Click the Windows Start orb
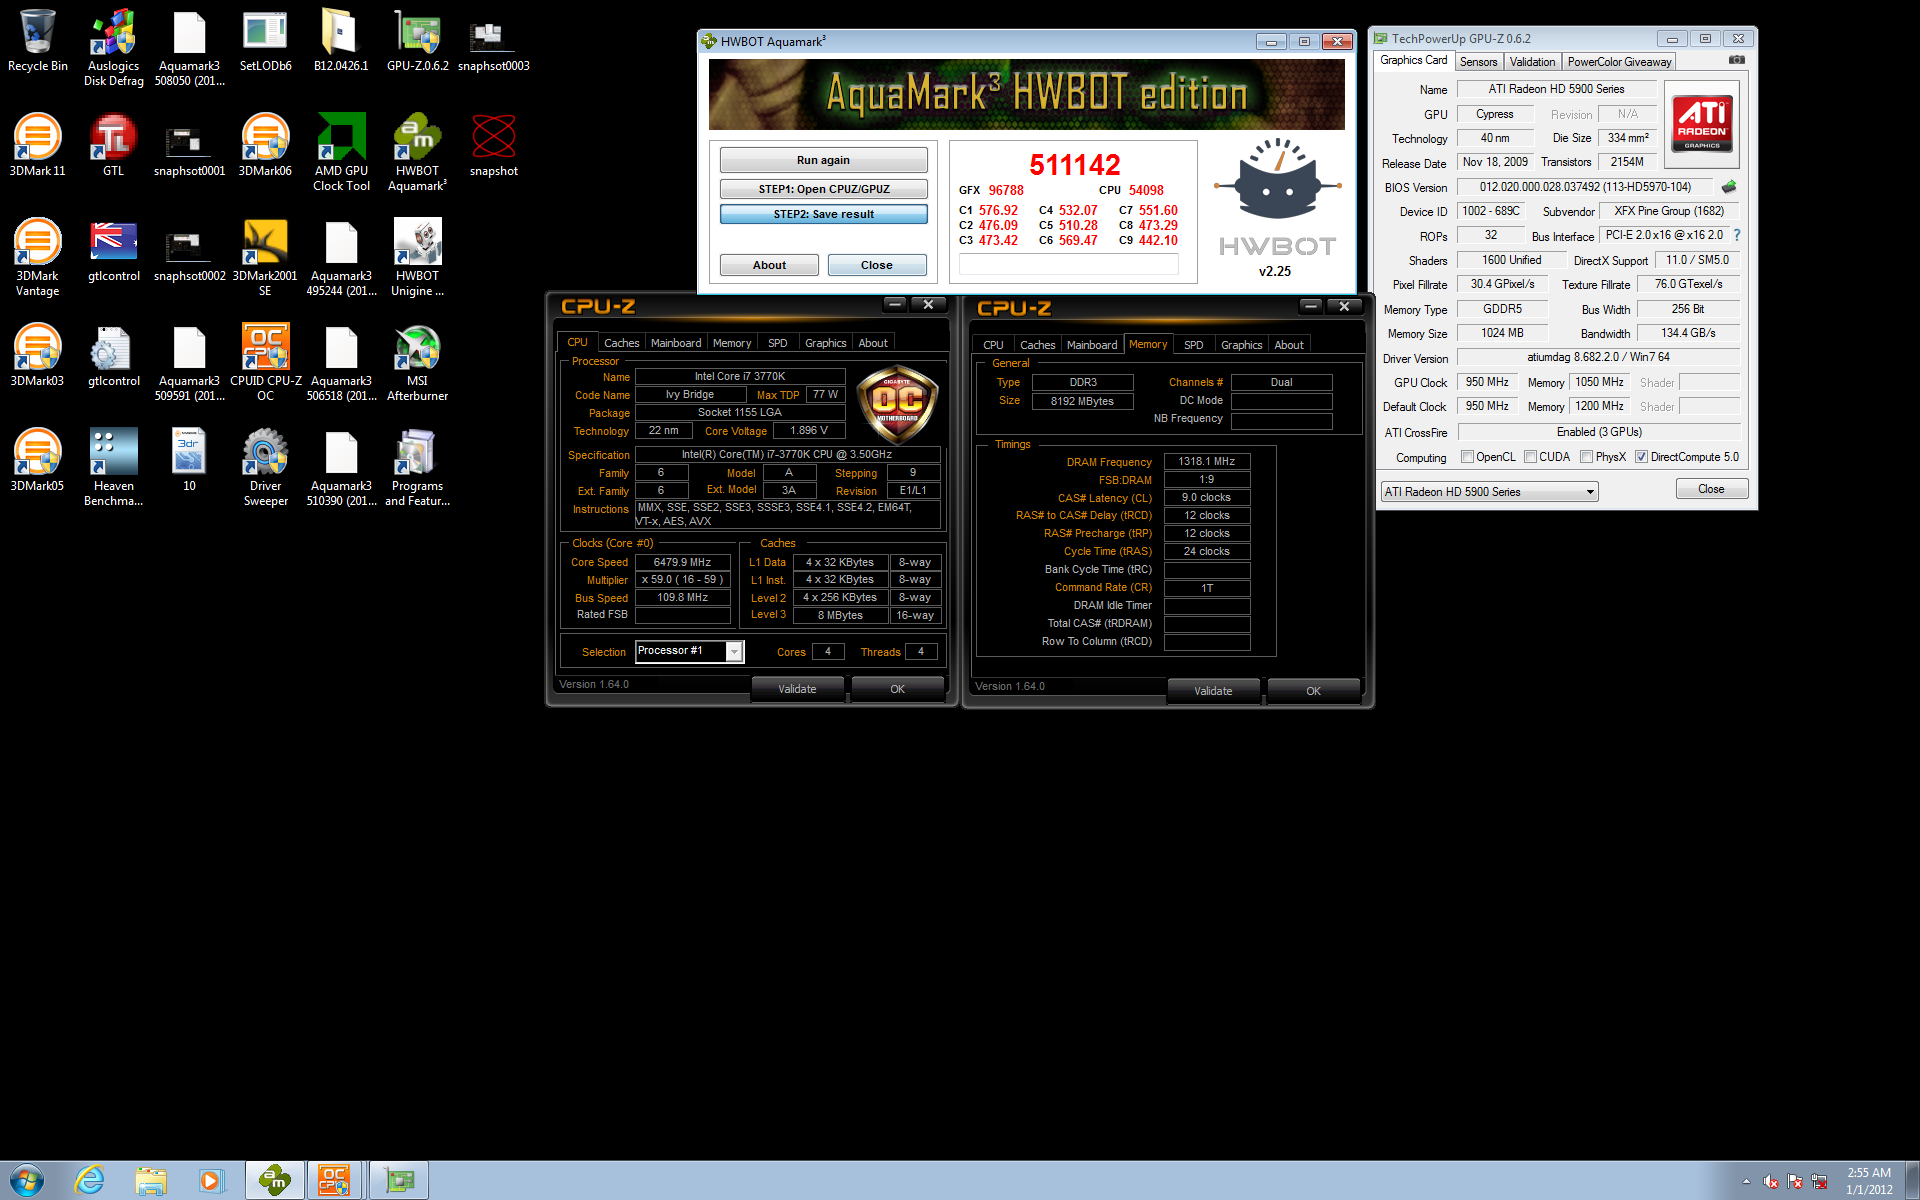The width and height of the screenshot is (1920, 1200). (27, 1180)
